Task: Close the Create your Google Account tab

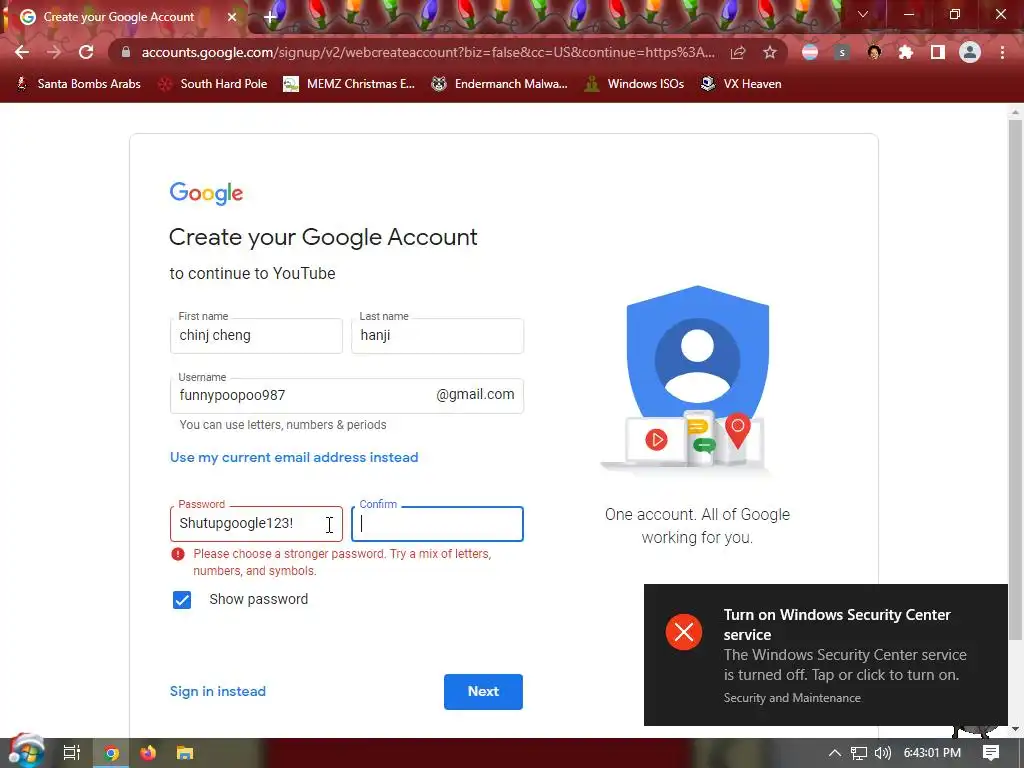Action: [232, 17]
